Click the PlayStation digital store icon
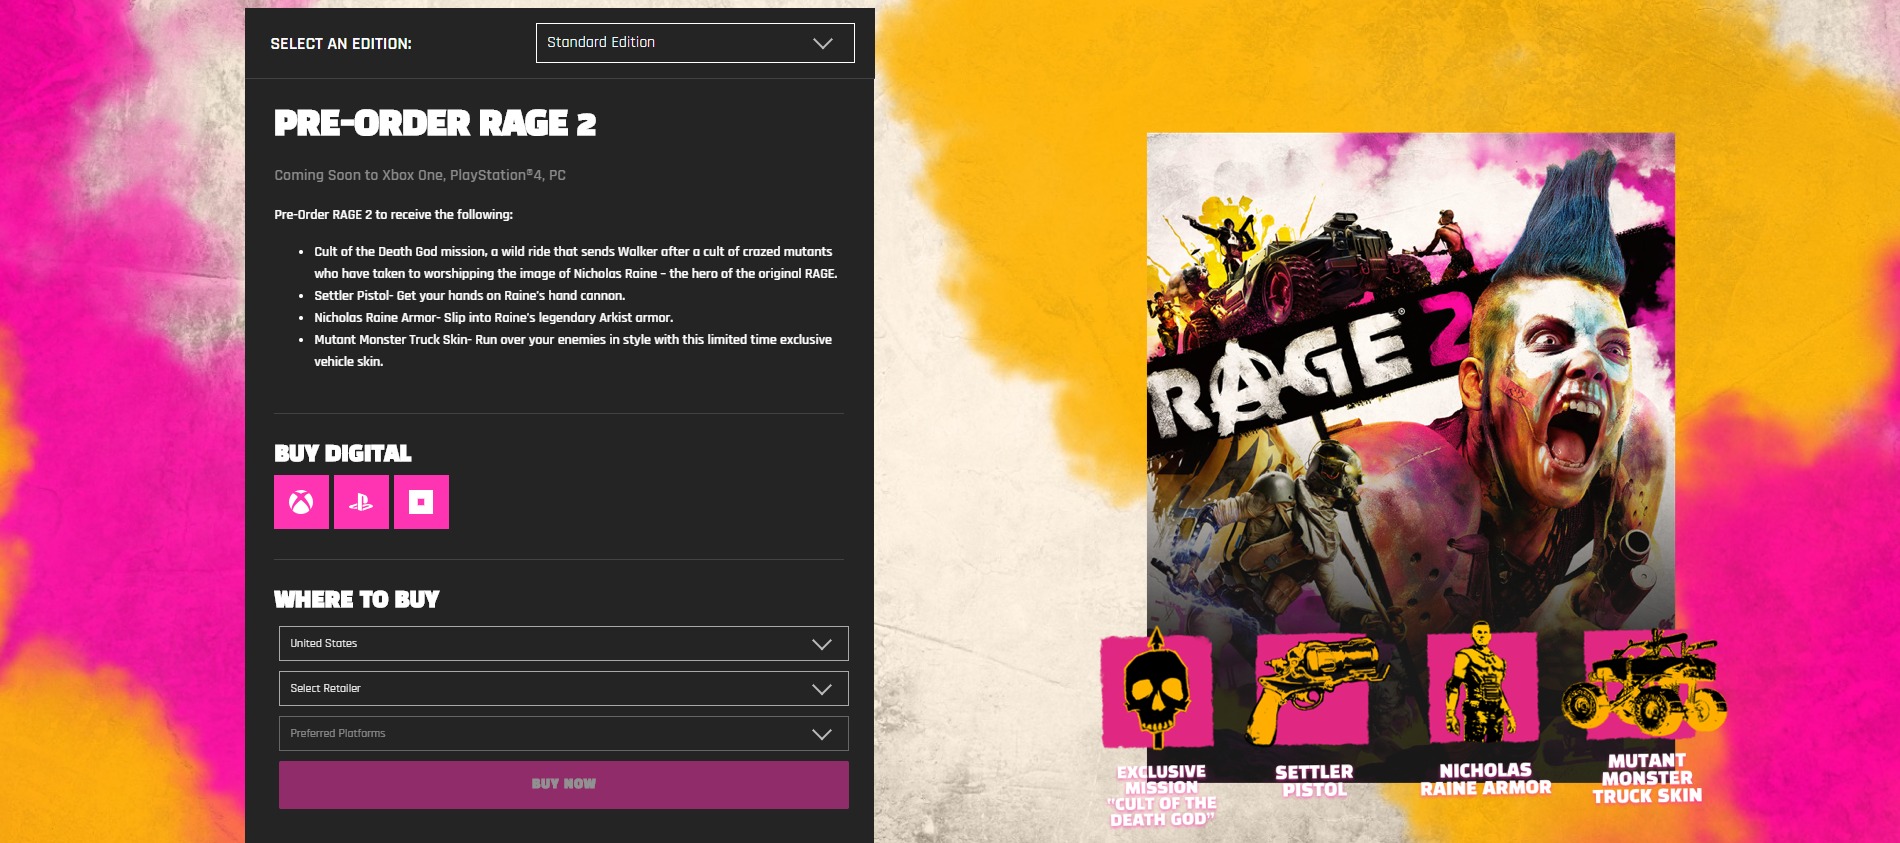The image size is (1900, 843). click(x=361, y=502)
